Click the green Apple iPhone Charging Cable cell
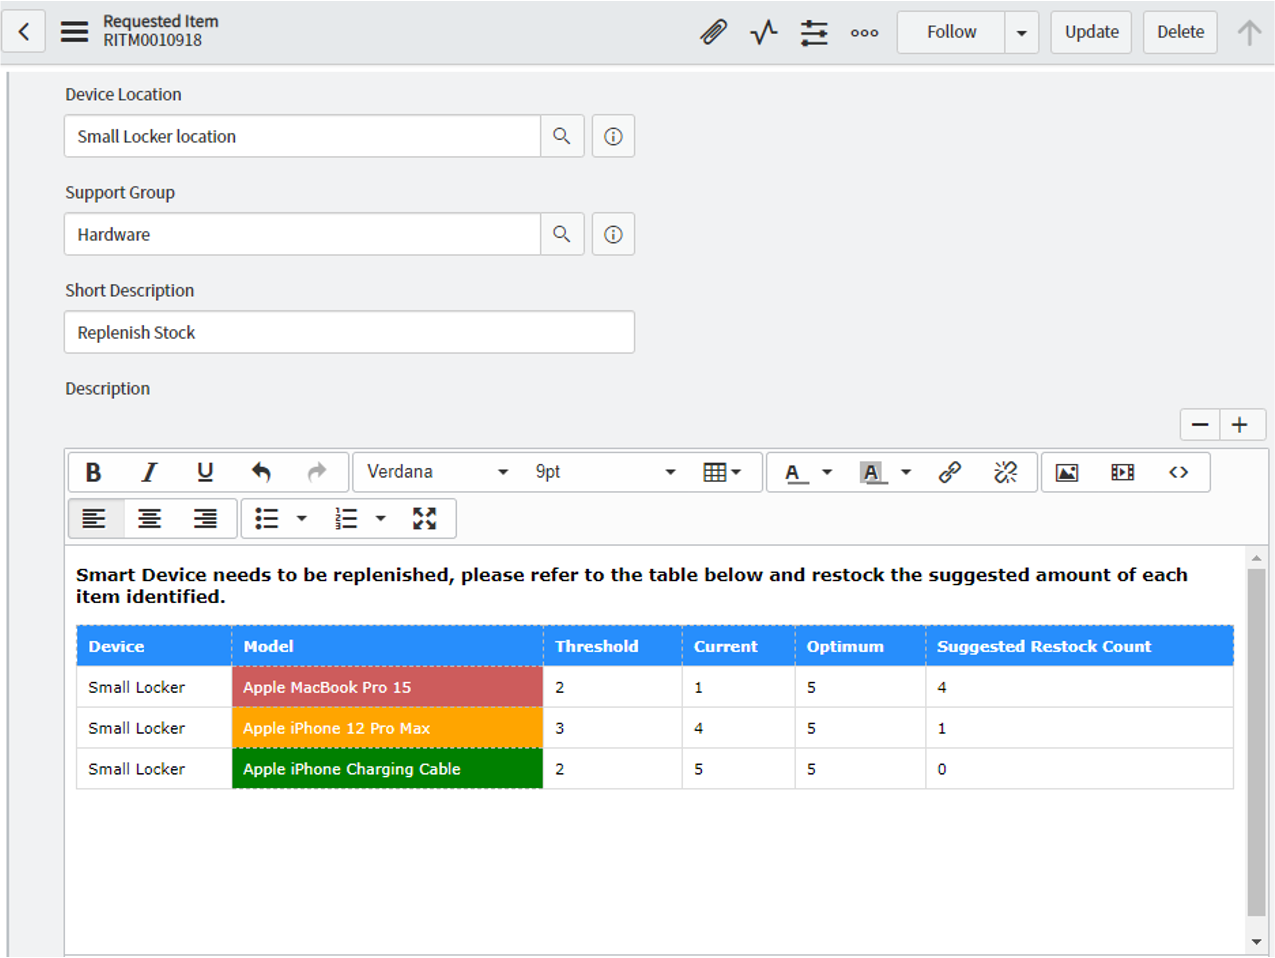The height and width of the screenshot is (958, 1275). click(x=387, y=769)
